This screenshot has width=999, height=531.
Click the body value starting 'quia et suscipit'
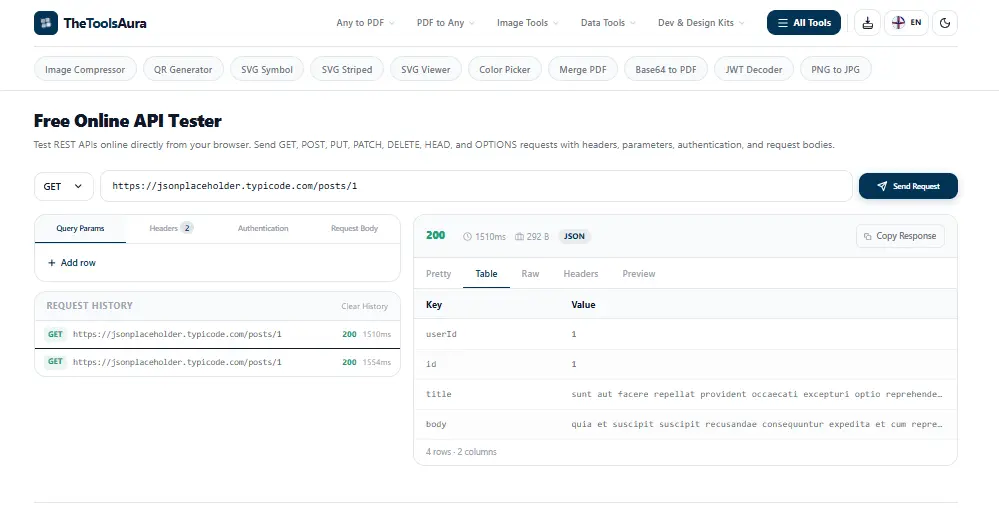coord(756,424)
